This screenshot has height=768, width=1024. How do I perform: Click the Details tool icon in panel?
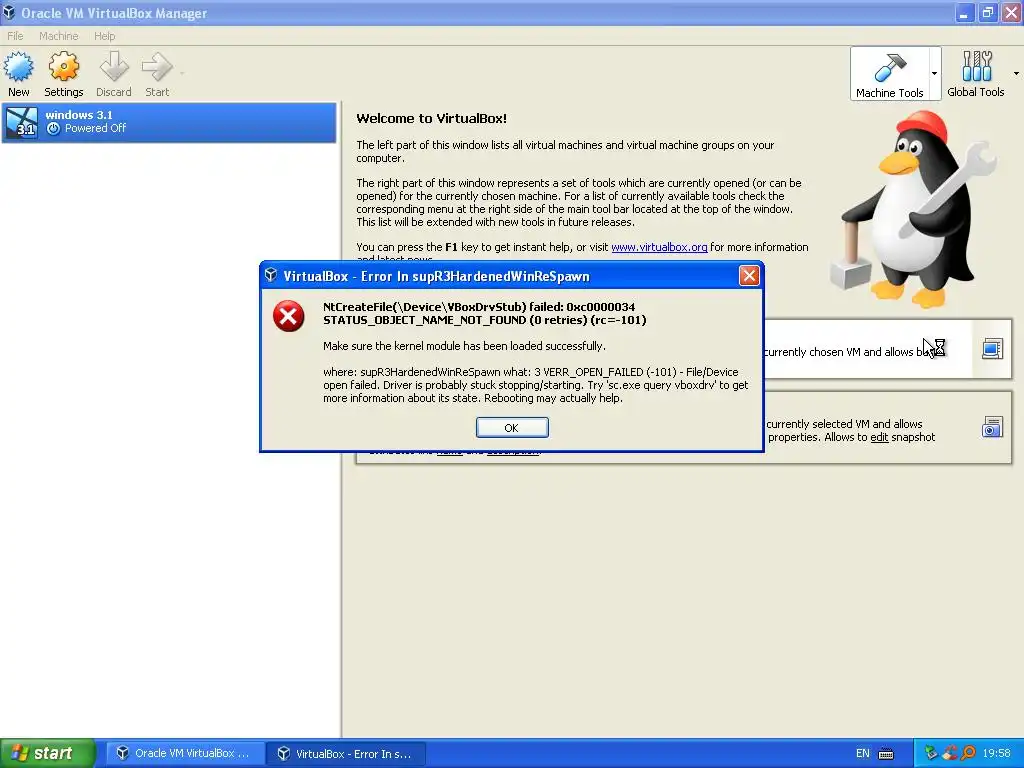click(992, 349)
